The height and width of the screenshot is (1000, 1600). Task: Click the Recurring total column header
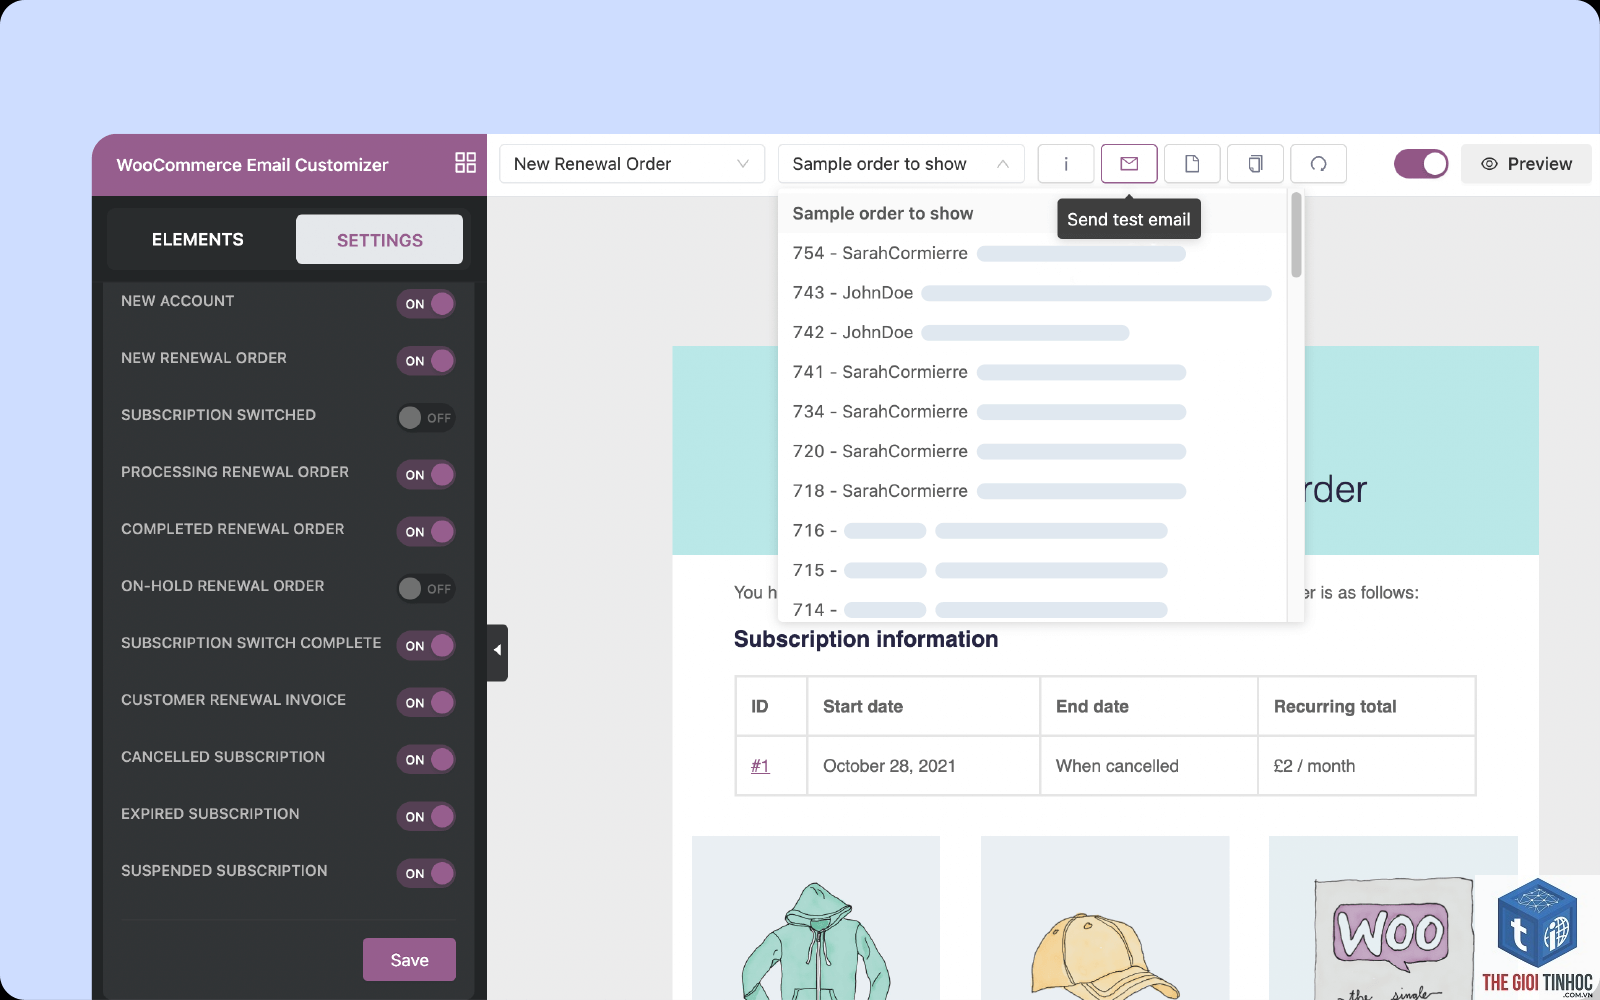coord(1367,707)
